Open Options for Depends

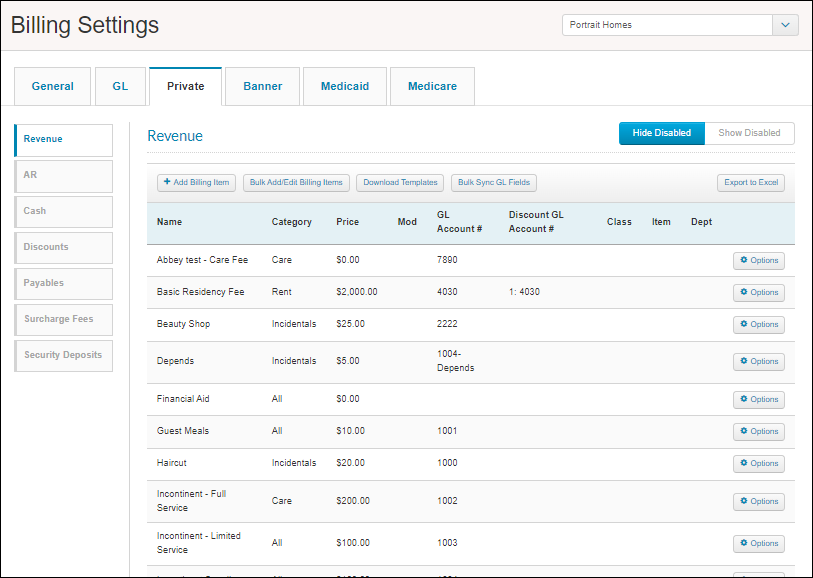[759, 361]
